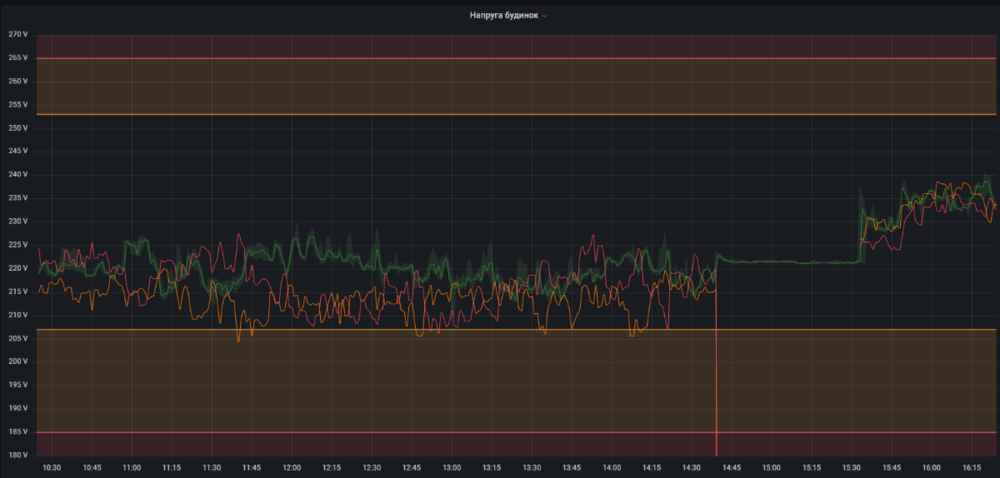Click the 10:30 time axis label
Screen dimensions: 1000x478
tap(52, 467)
